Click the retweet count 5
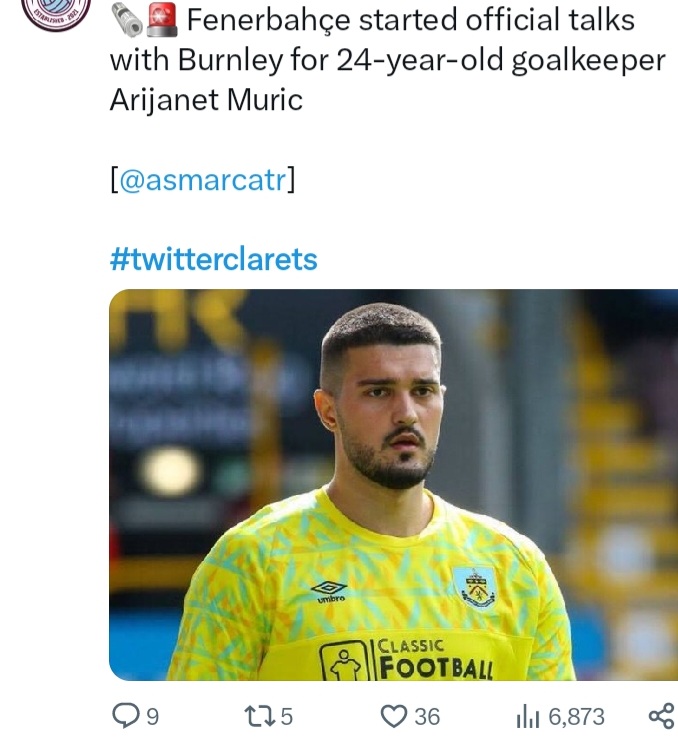This screenshot has width=678, height=750. pos(286,716)
